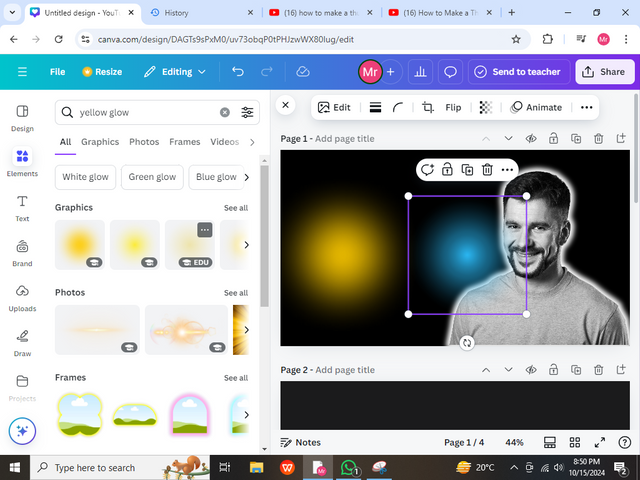Check cloud save status icon
The image size is (640, 480).
click(x=302, y=72)
